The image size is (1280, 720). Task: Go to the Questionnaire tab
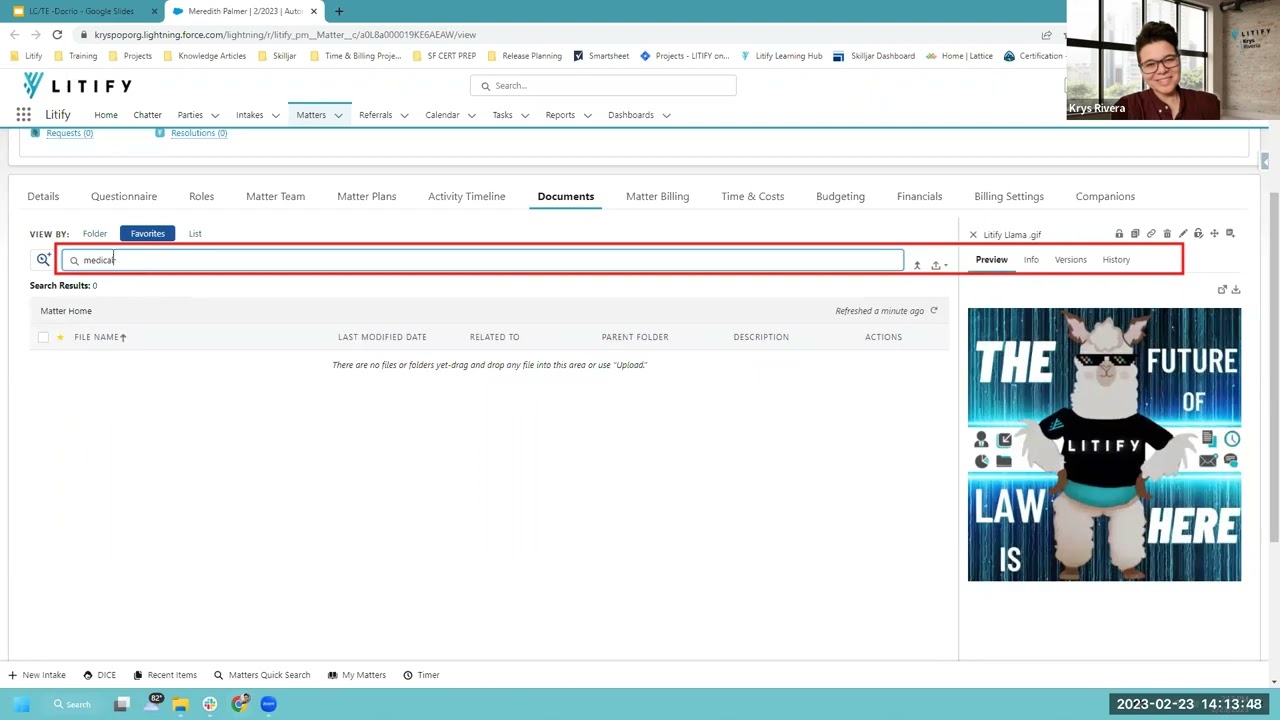(x=124, y=197)
